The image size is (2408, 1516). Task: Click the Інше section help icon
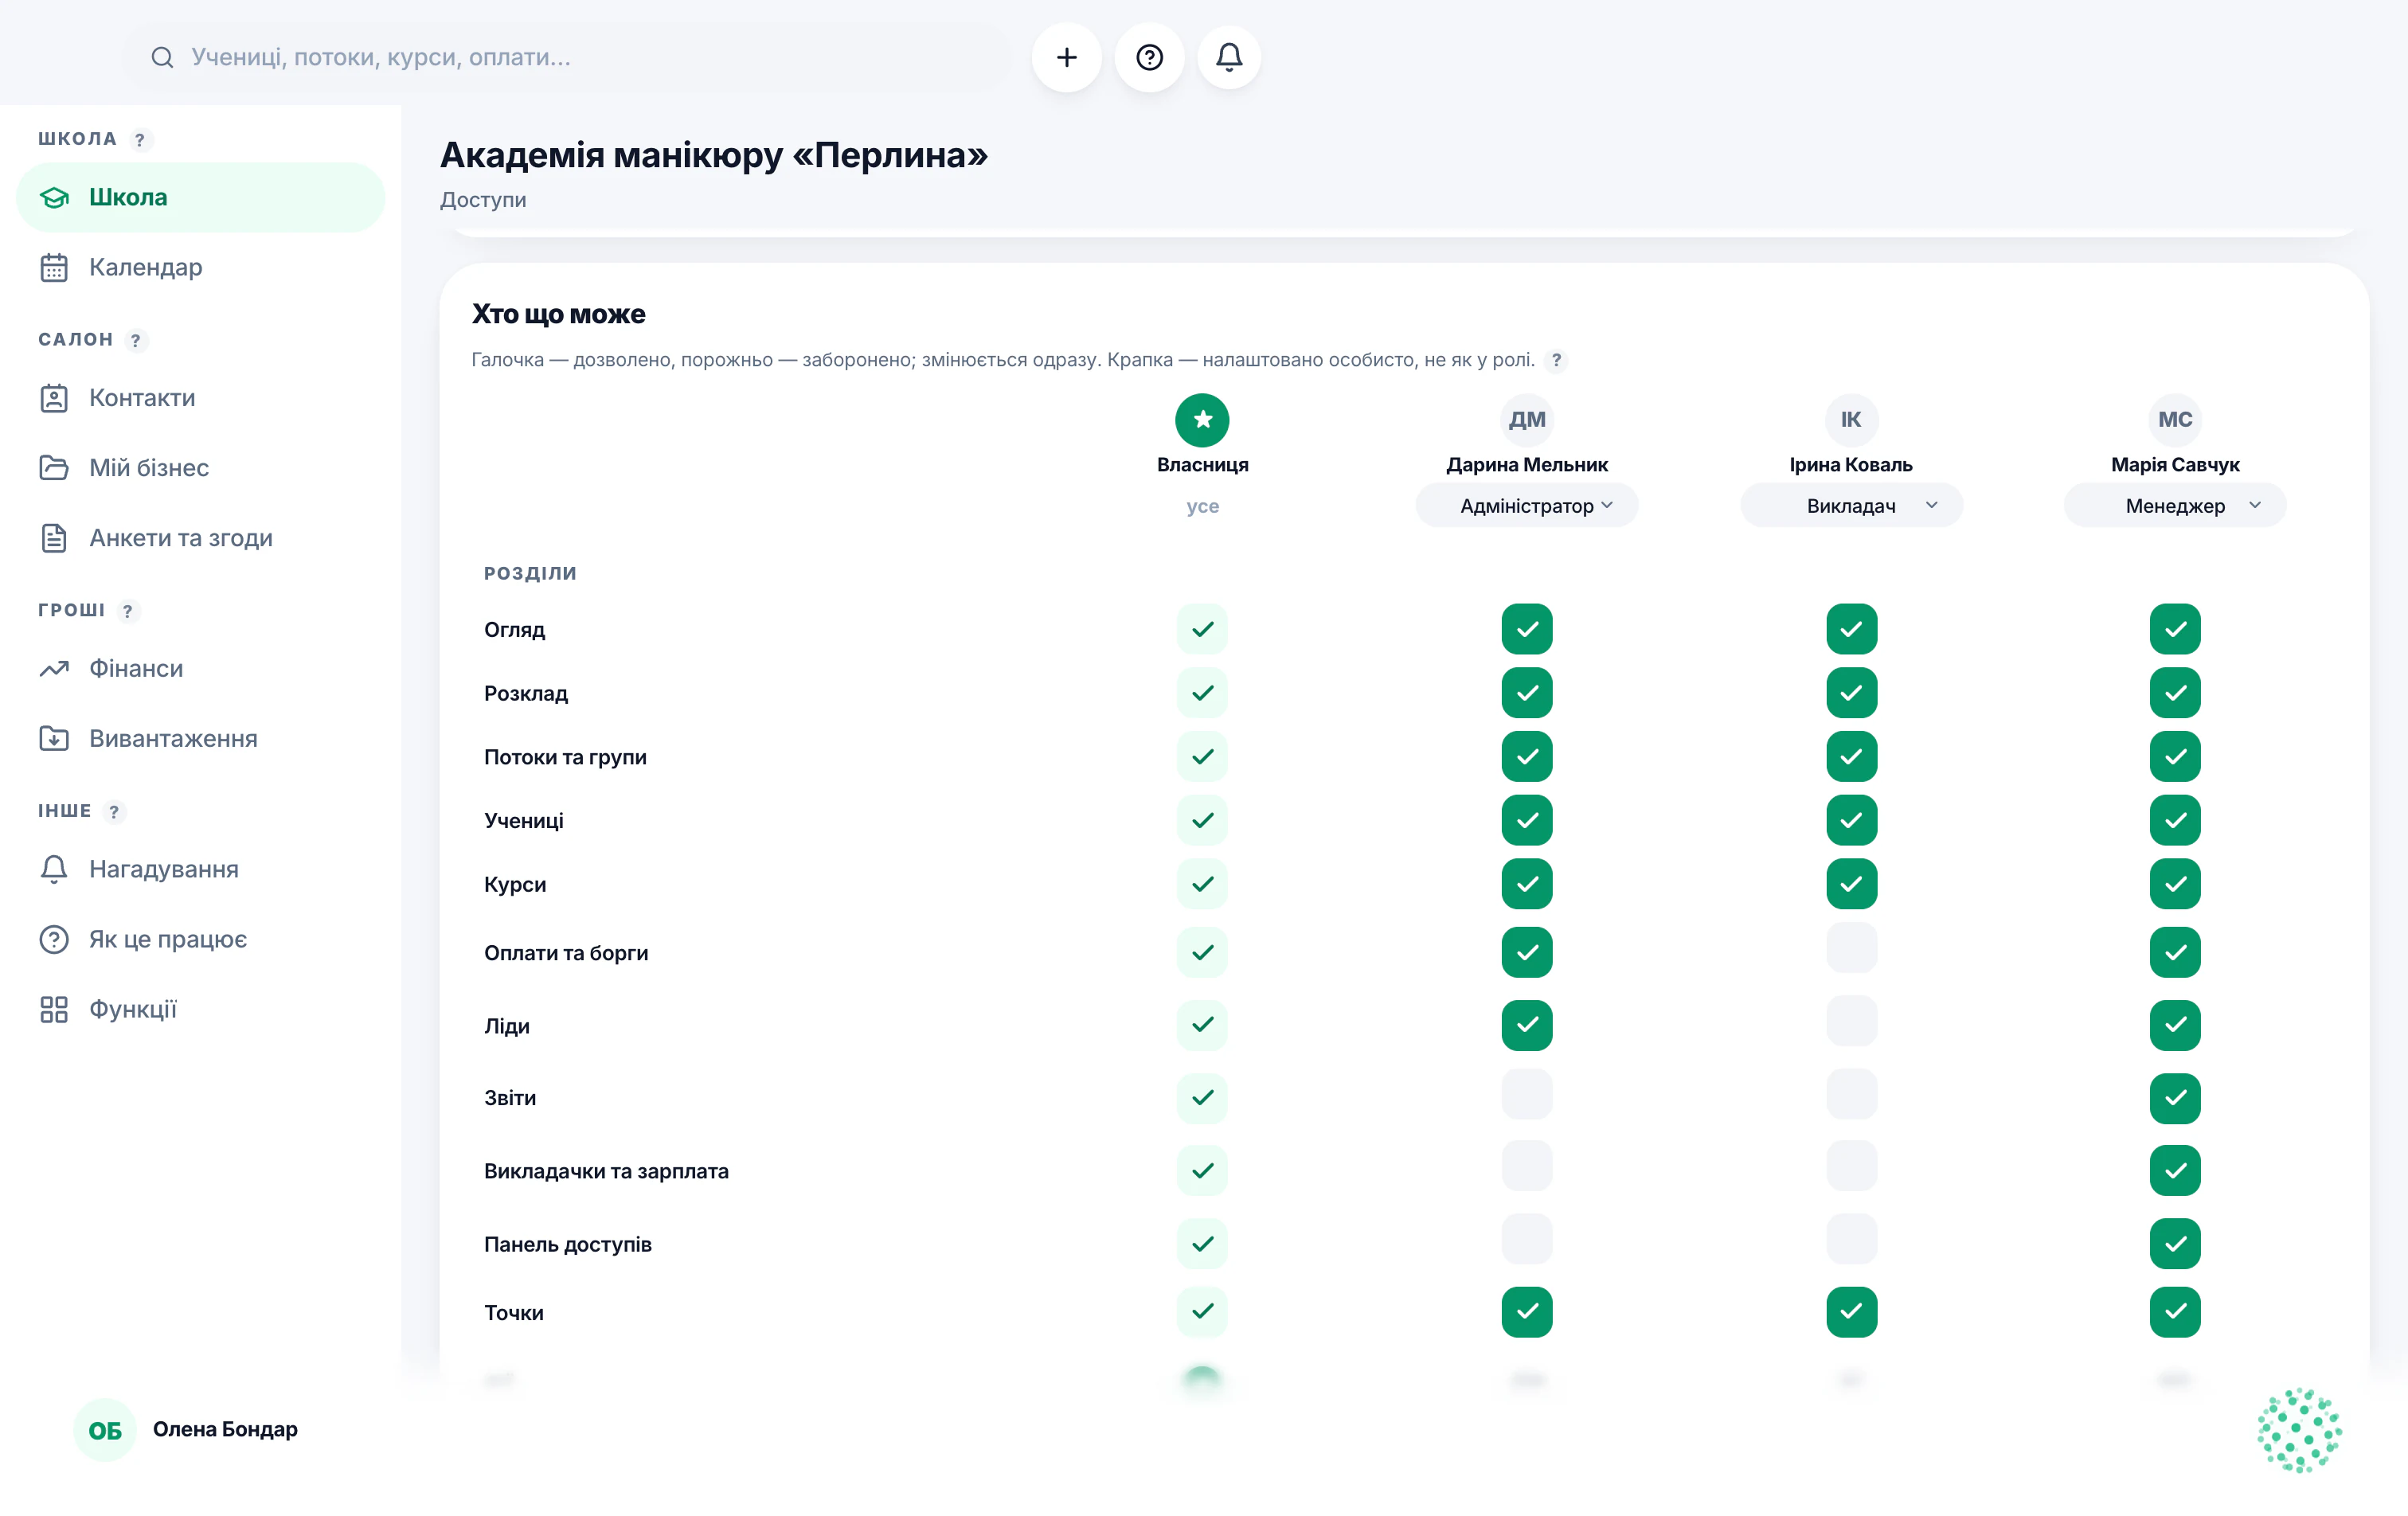pyautogui.click(x=114, y=811)
